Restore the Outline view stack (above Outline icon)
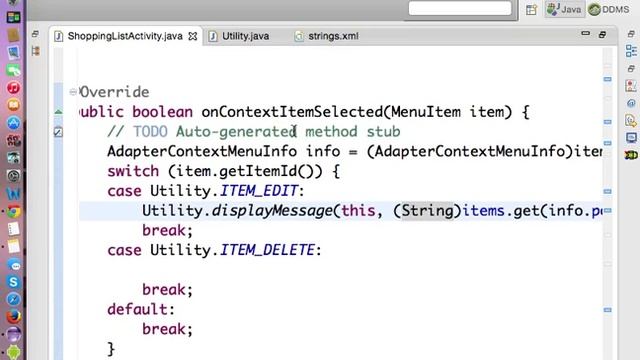The width and height of the screenshot is (640, 360). (x=631, y=34)
